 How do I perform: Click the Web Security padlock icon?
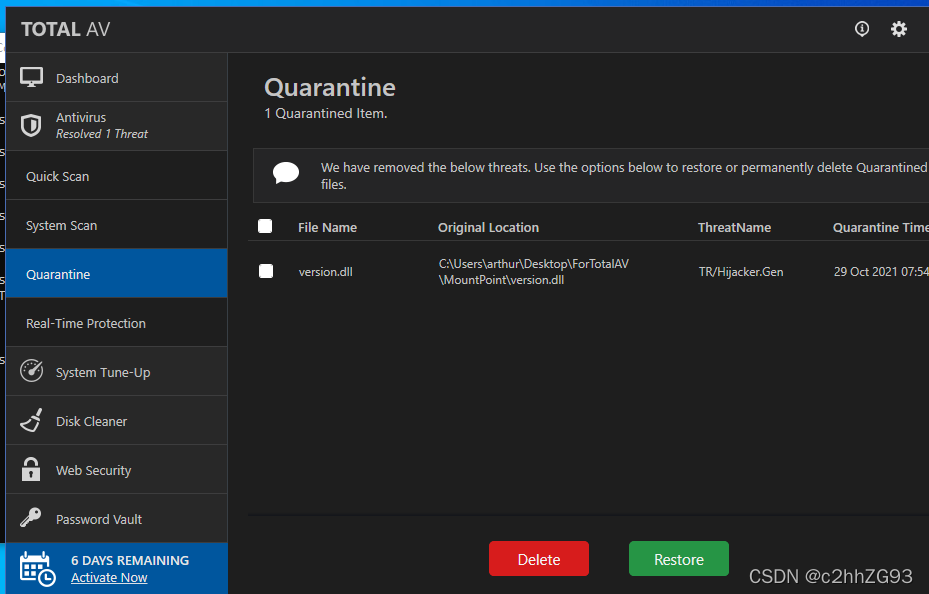point(31,469)
